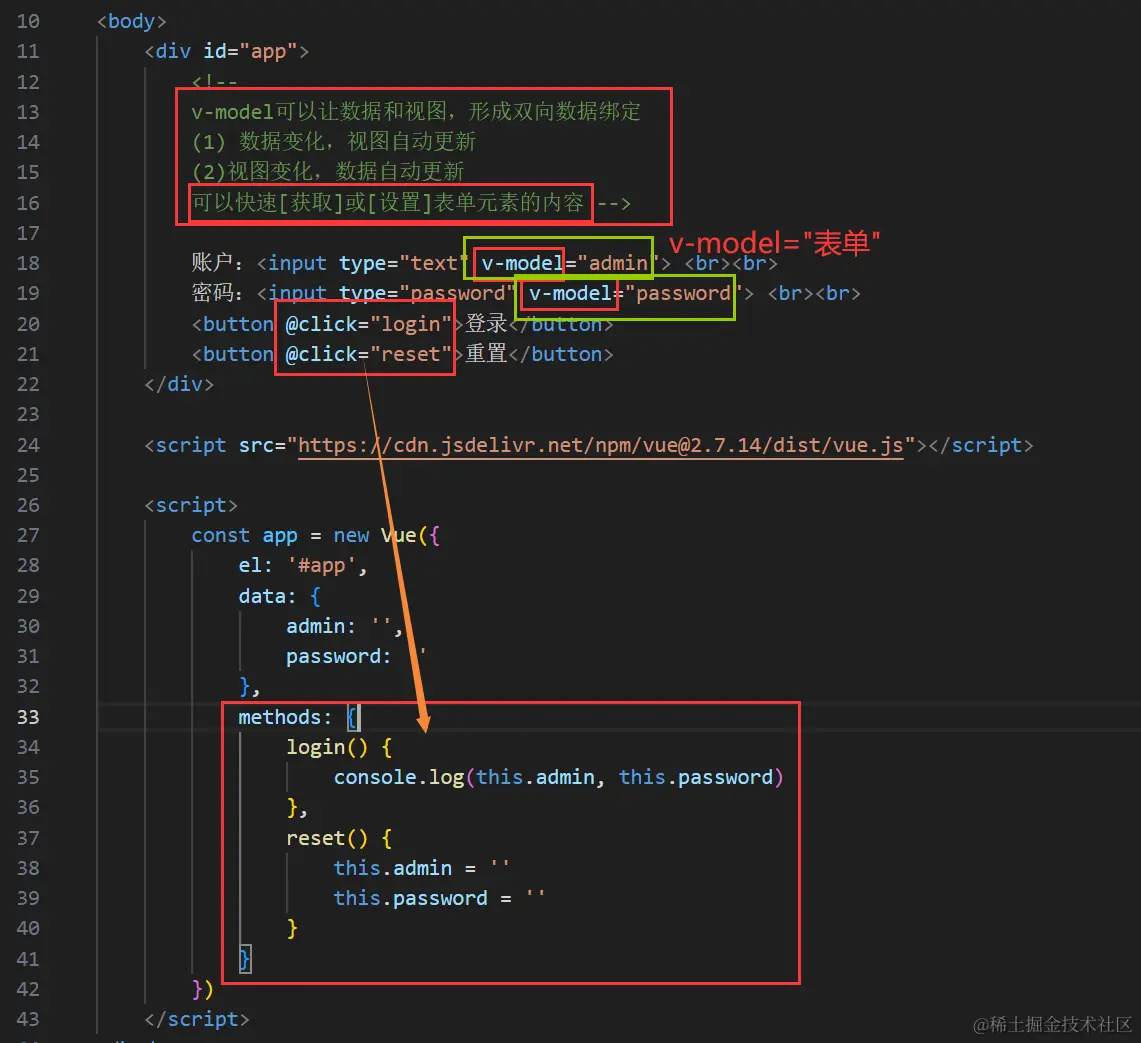Click 'const app = new Vue({' line

[x=315, y=536]
